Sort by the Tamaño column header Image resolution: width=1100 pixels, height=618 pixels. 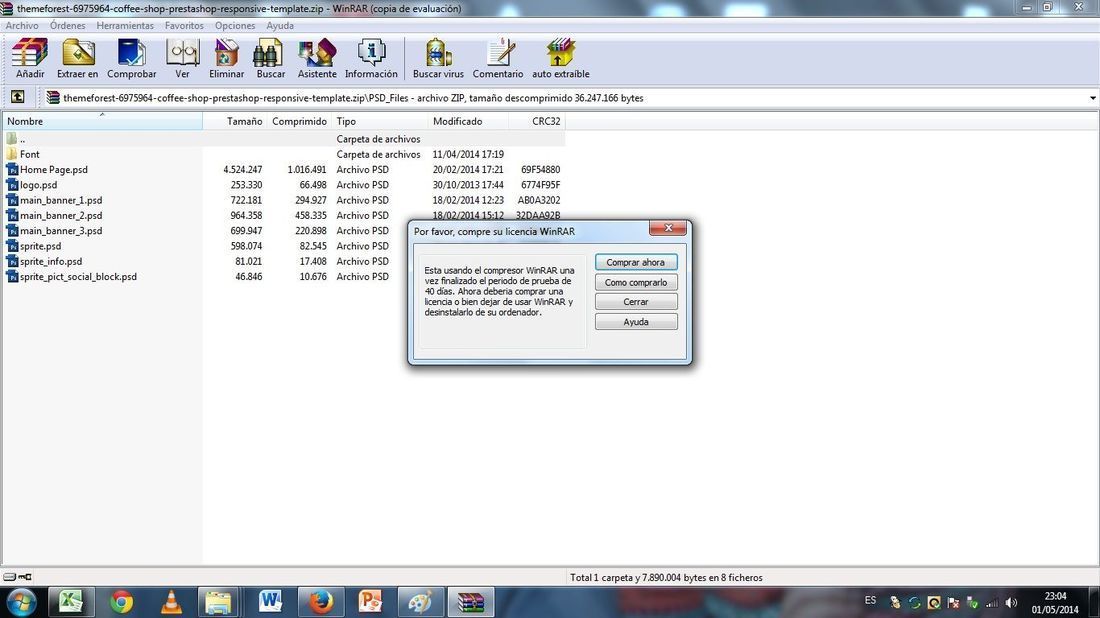click(x=235, y=121)
